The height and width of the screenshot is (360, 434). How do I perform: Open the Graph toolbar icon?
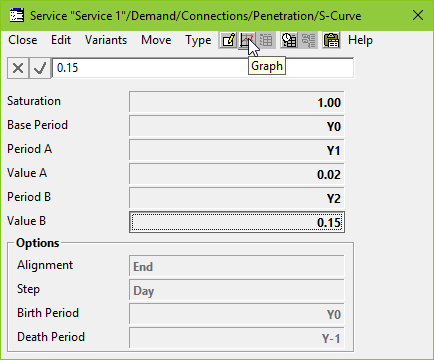point(247,40)
